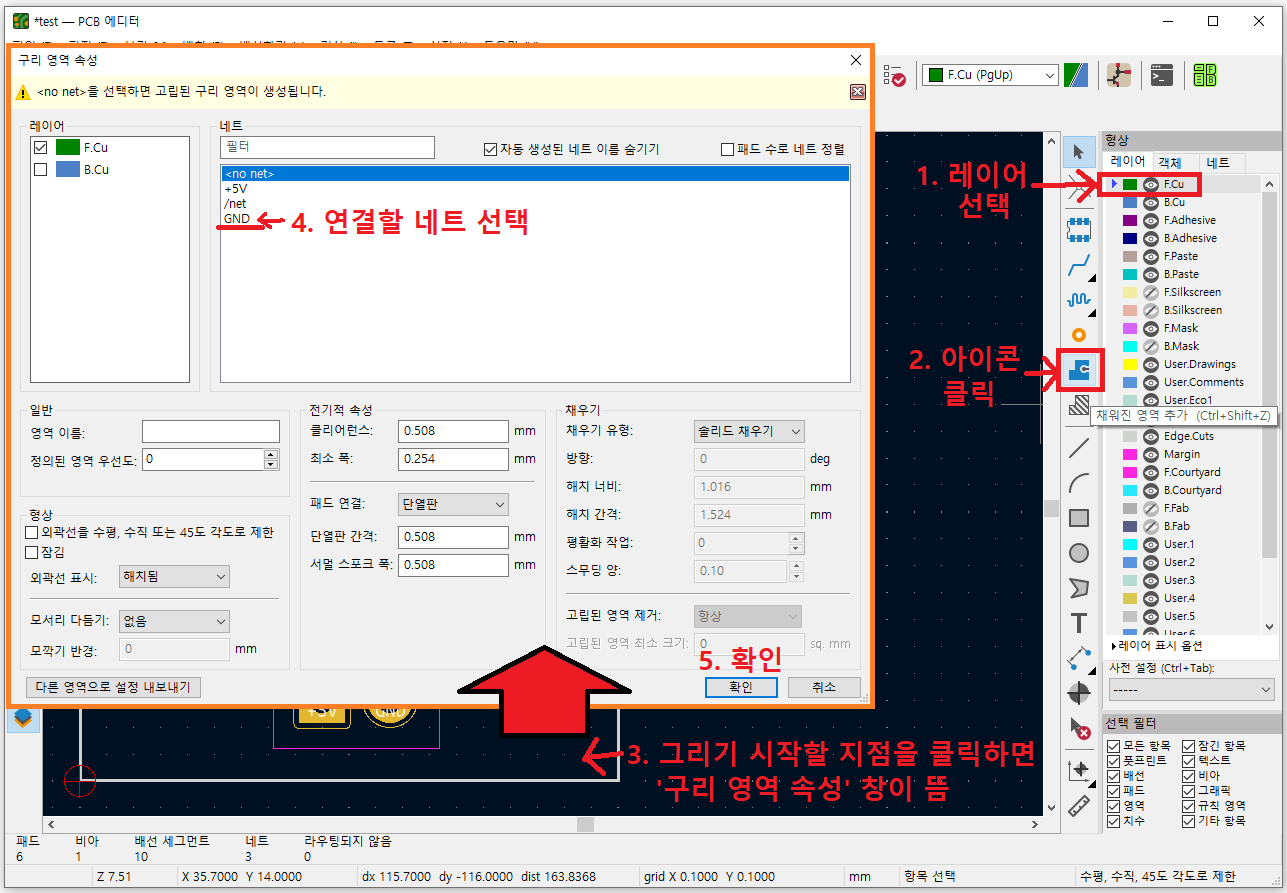Select the arrow selection tool
Image resolution: width=1287 pixels, height=893 pixels.
[1078, 152]
